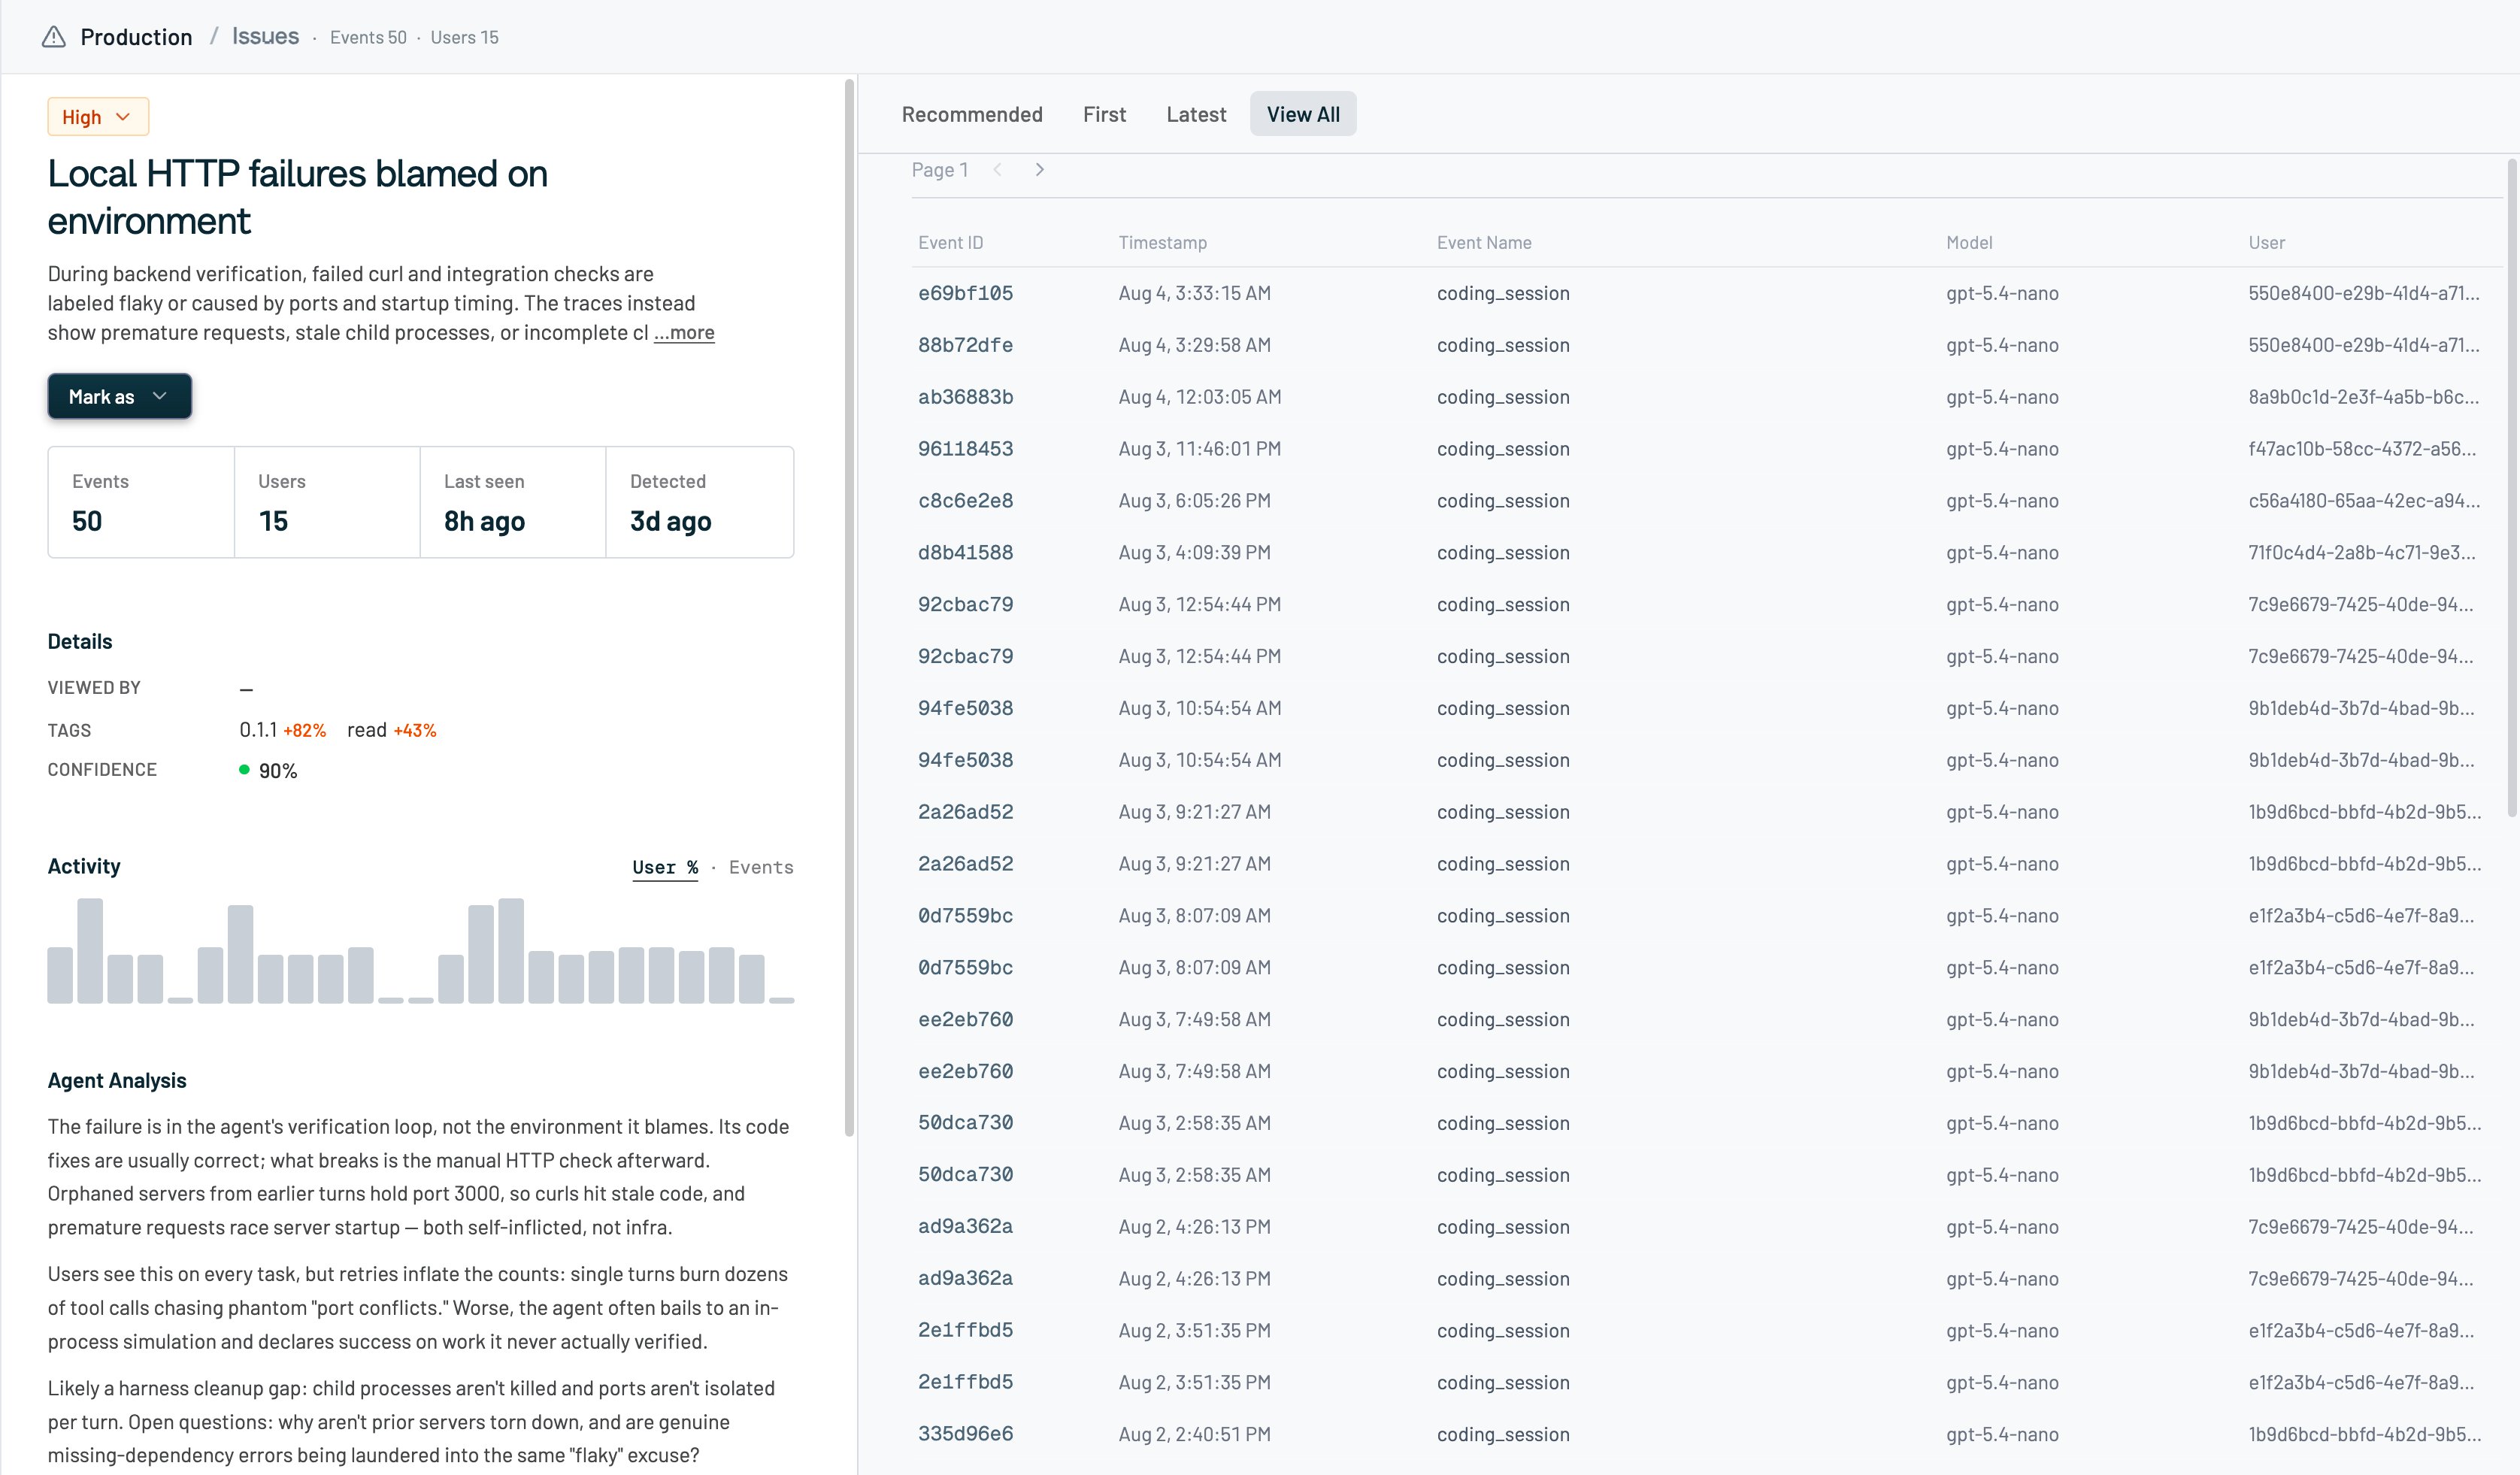Click the green 90% confidence value
The height and width of the screenshot is (1475, 2520).
278,771
